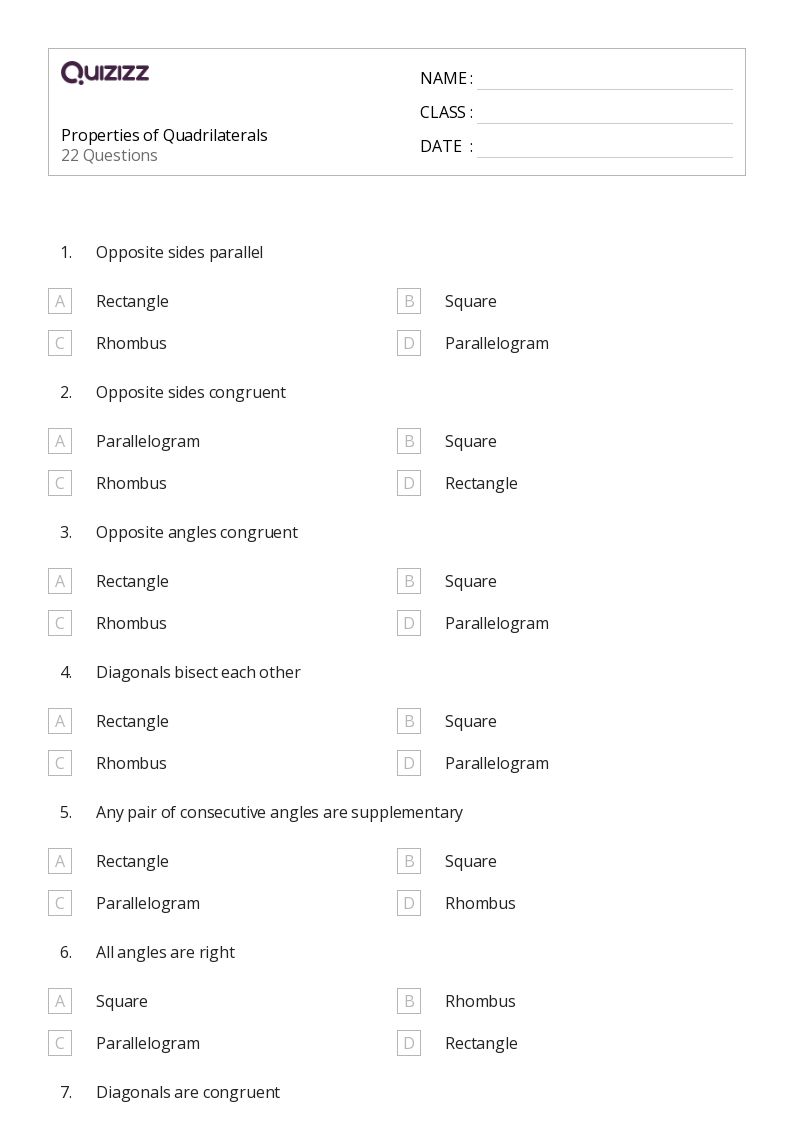Mark box D Rhombus in question 5
Viewport: 794px width, 1123px height.
[408, 903]
